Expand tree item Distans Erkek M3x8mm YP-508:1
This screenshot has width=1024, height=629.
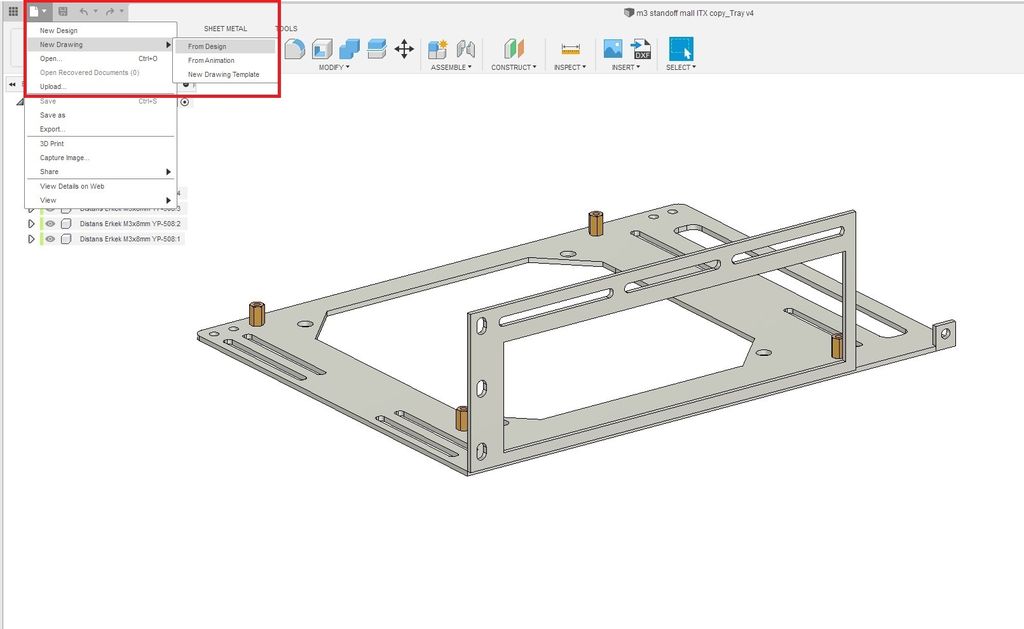[31, 239]
